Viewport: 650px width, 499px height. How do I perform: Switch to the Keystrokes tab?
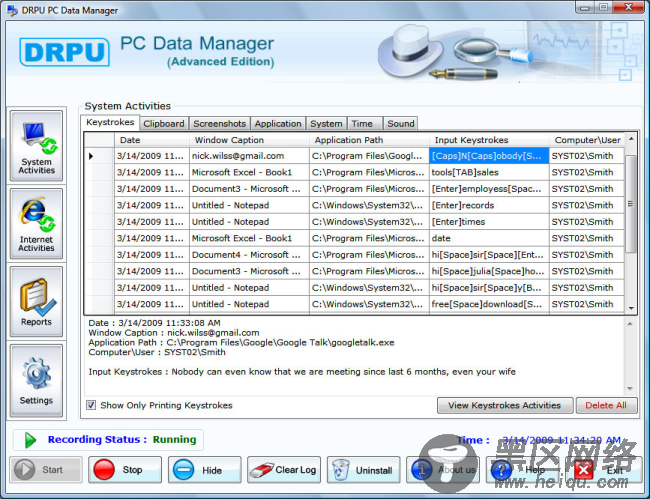click(110, 122)
